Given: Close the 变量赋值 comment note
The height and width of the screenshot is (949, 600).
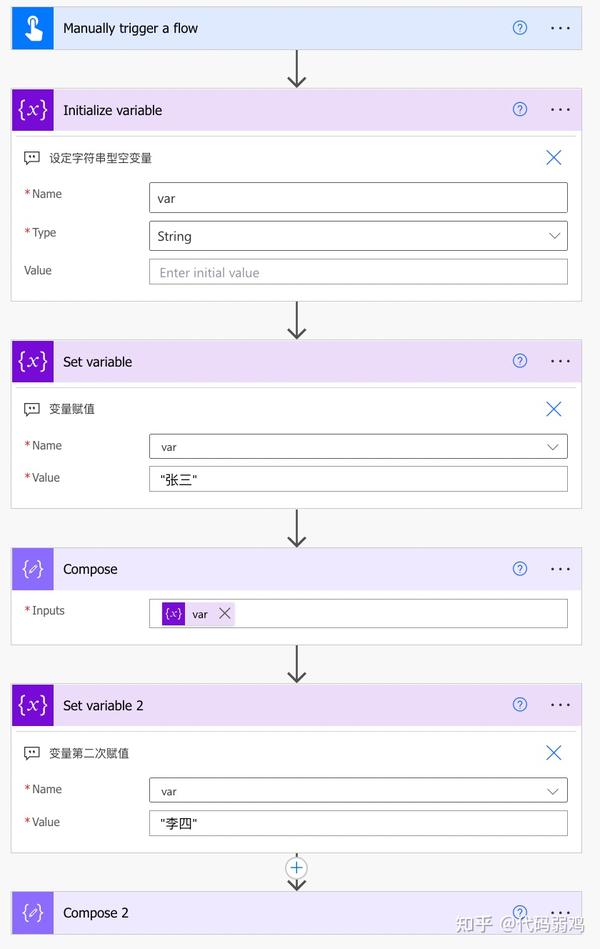Looking at the screenshot, I should [x=553, y=409].
